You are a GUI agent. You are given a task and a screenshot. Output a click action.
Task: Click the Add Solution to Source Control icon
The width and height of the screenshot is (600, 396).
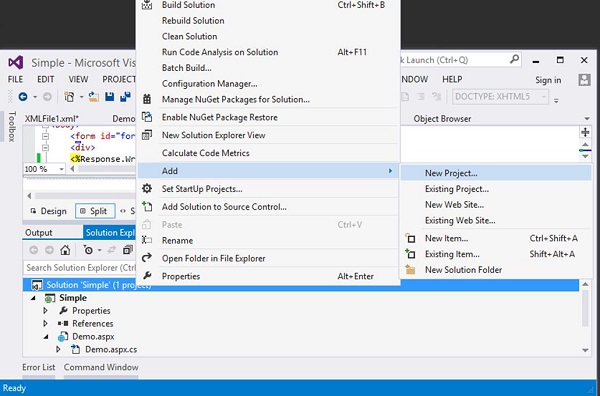[x=147, y=207]
